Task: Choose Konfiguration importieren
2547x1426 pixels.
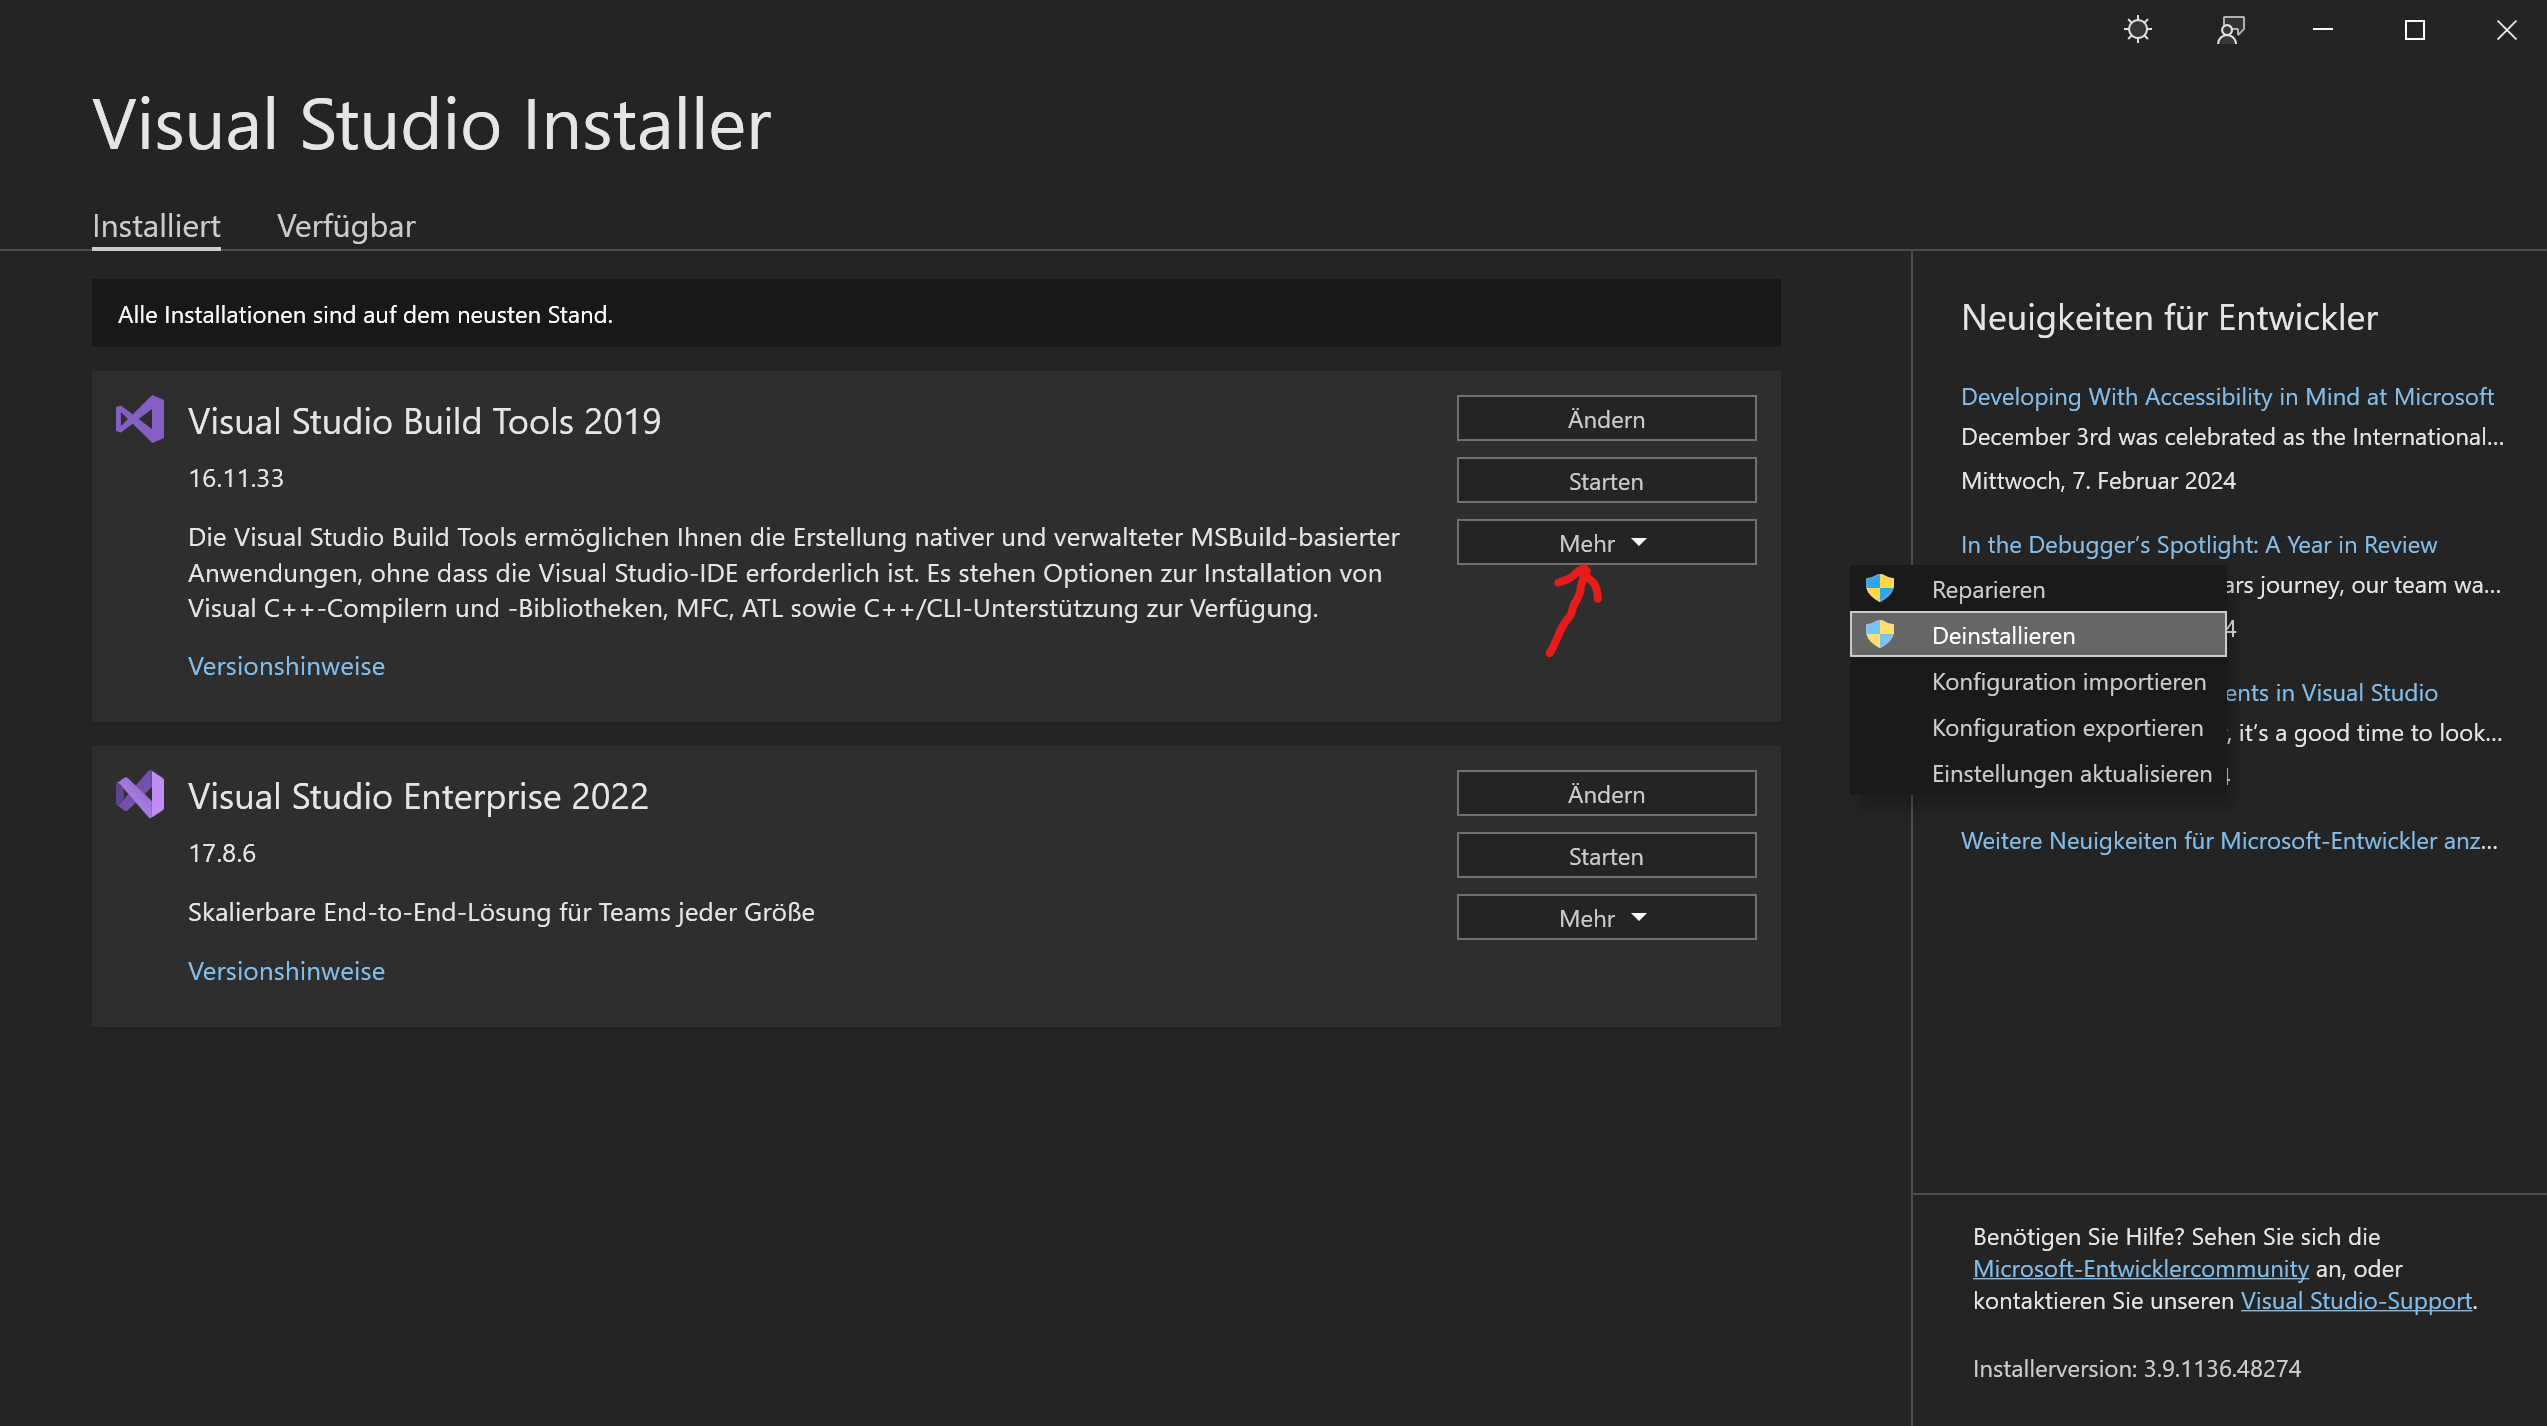Action: 2038,681
